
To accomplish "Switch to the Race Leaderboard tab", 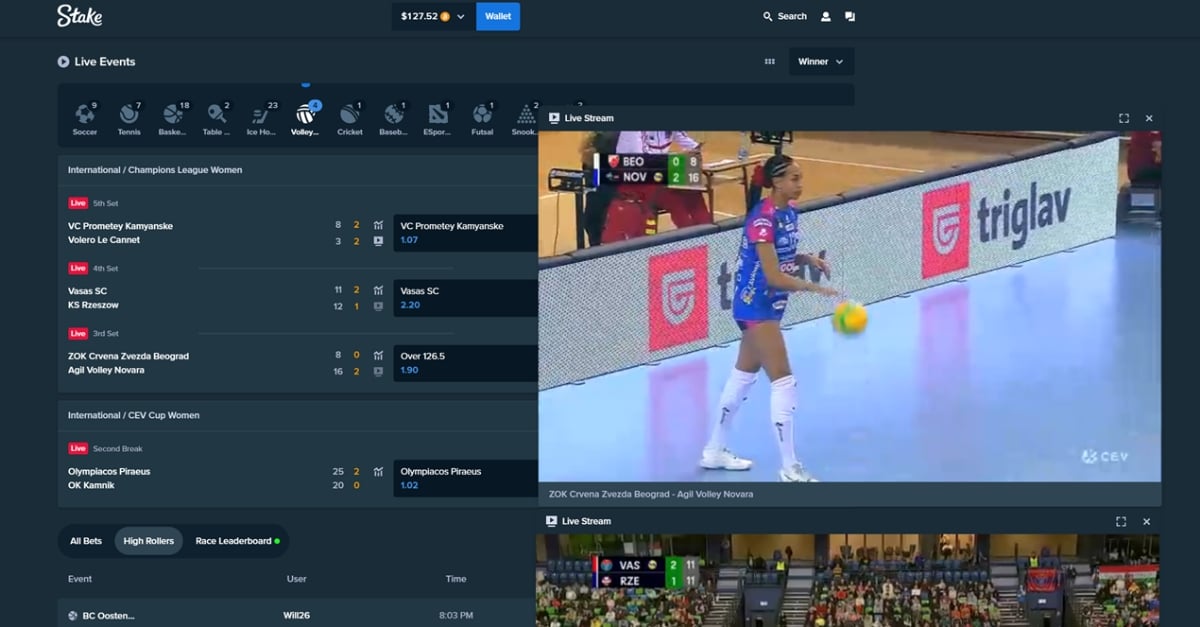I will [x=237, y=541].
